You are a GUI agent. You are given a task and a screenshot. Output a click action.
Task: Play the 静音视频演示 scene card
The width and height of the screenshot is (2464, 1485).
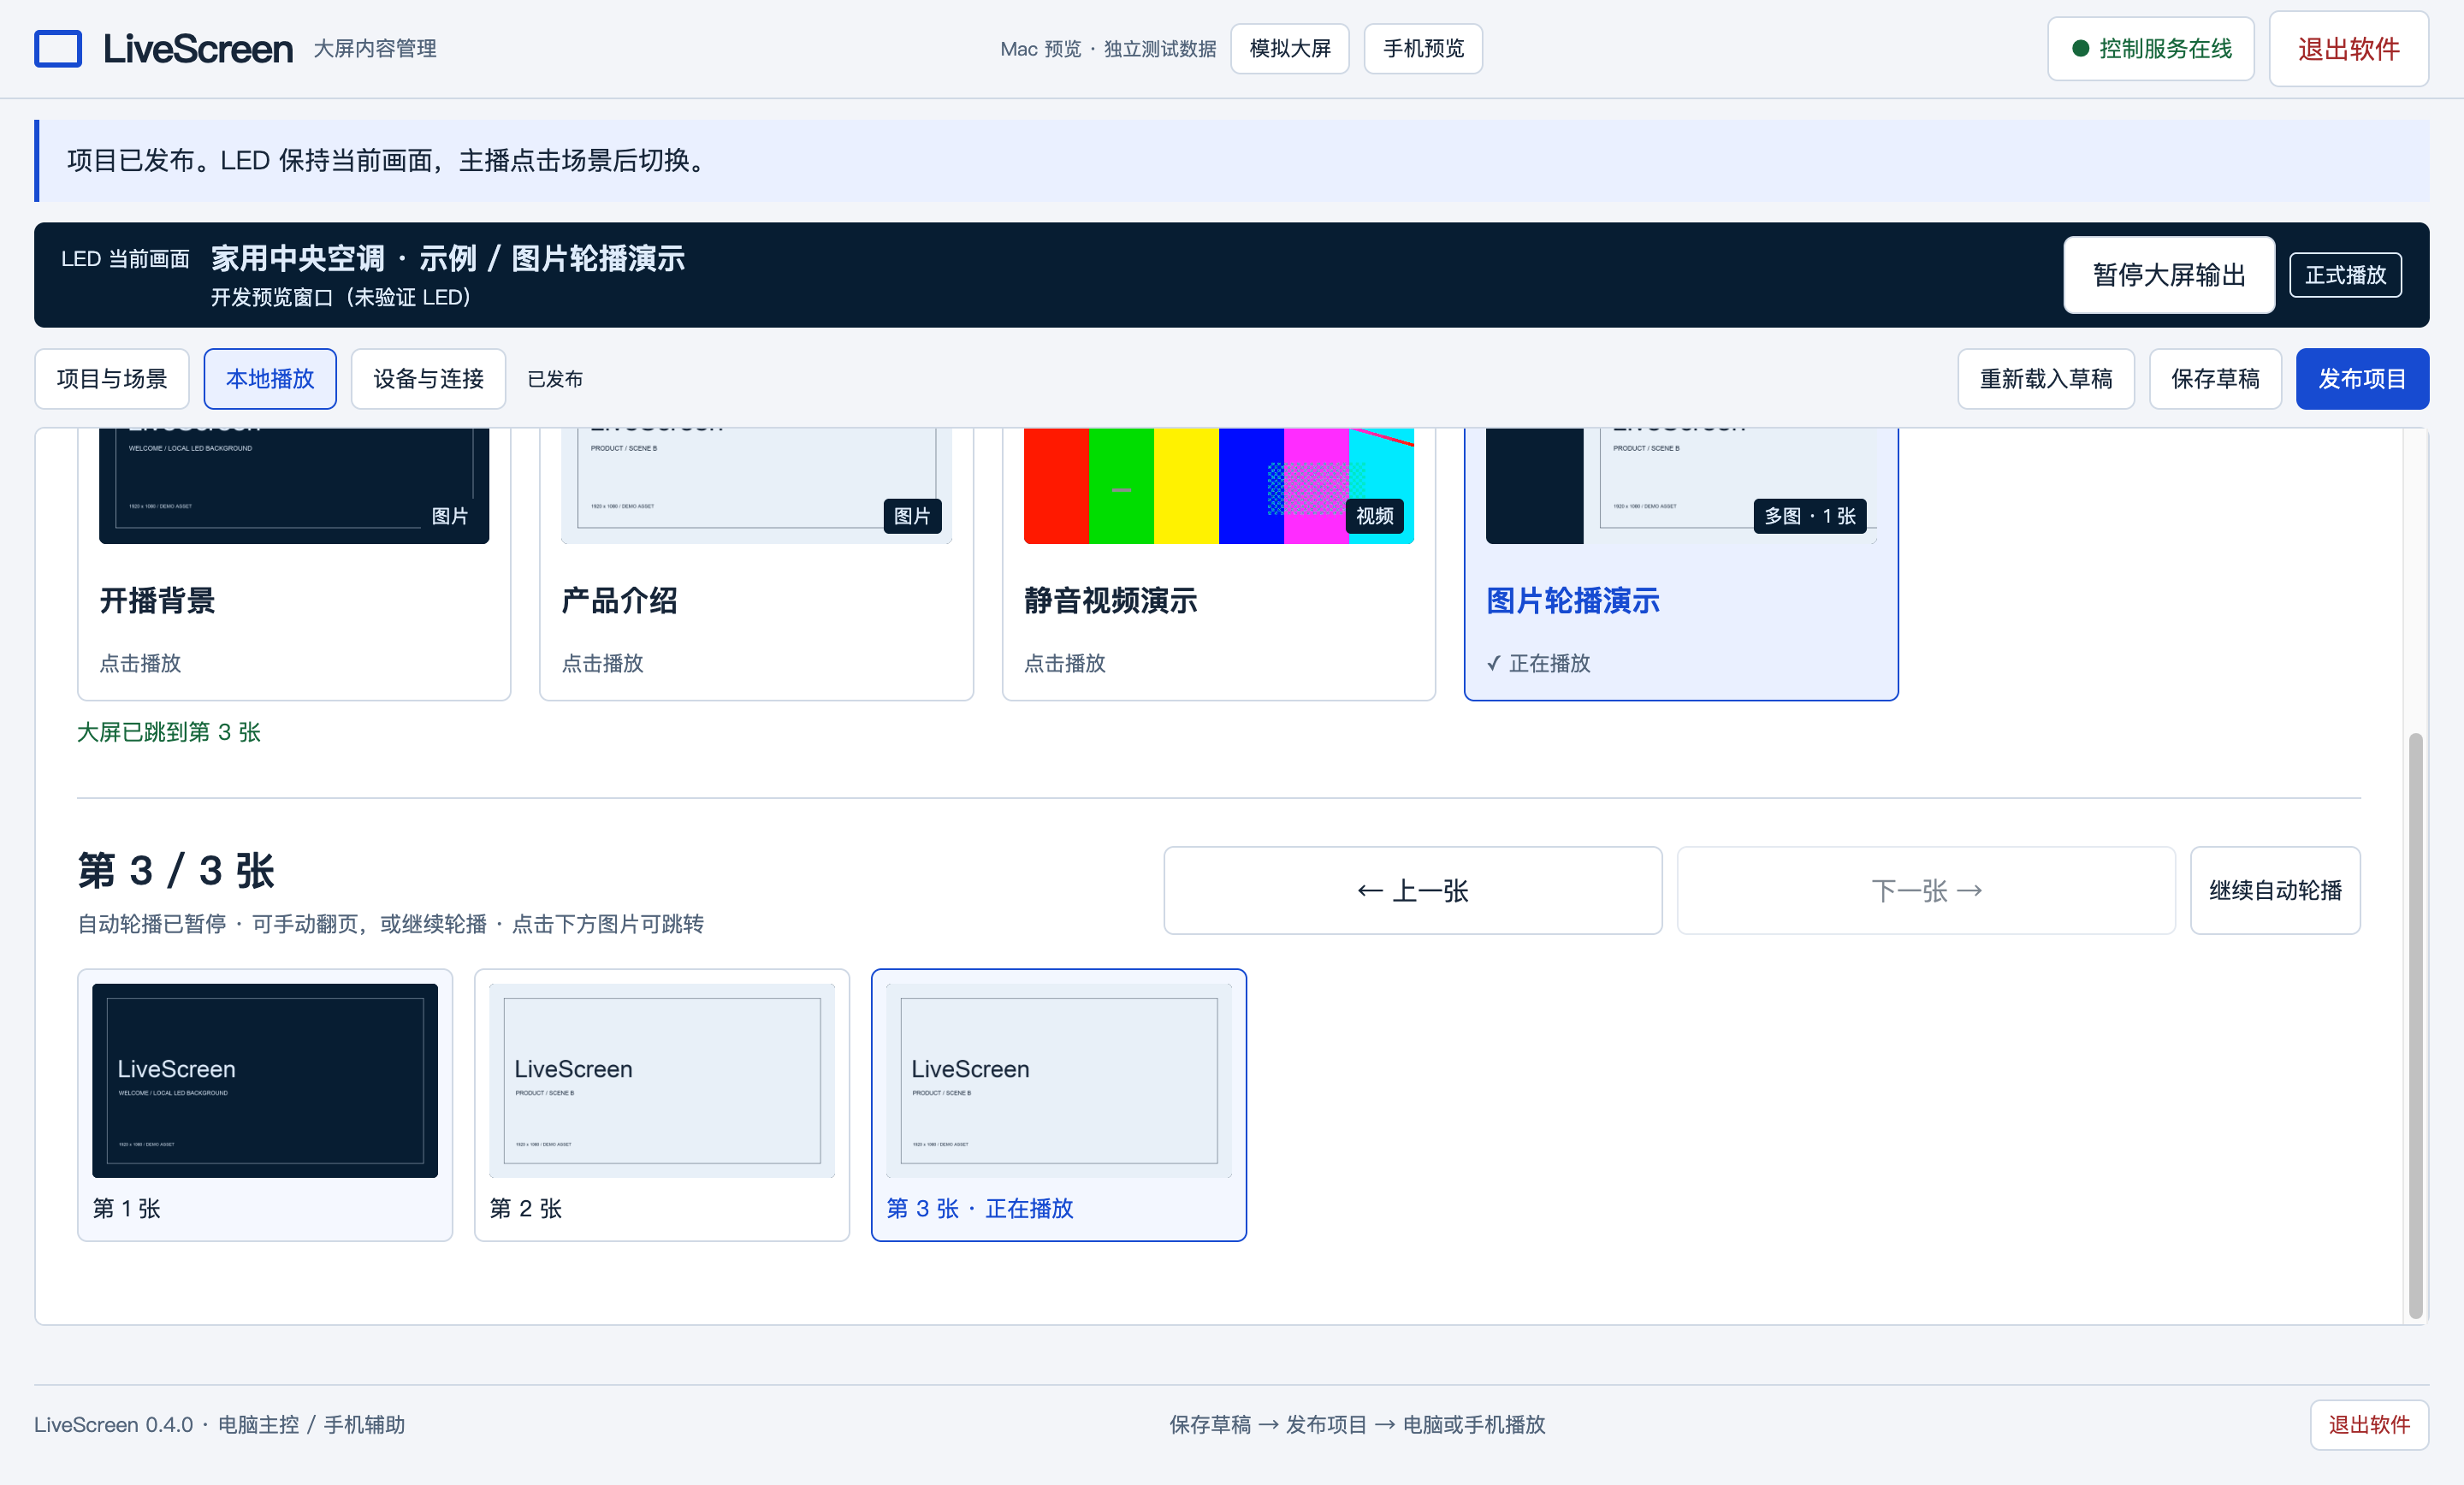tap(1218, 564)
